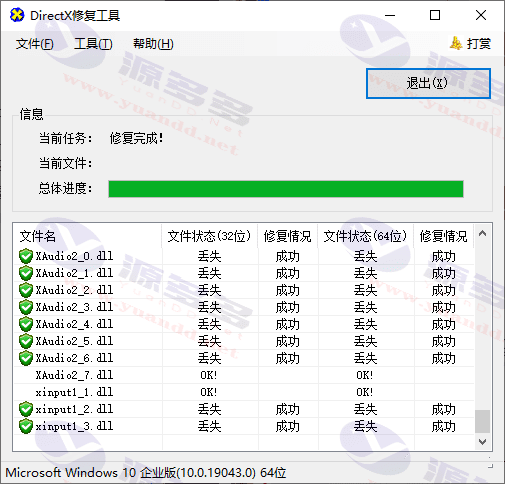The height and width of the screenshot is (484, 505).
Task: Click the 当前文件 label
Action: (65, 163)
